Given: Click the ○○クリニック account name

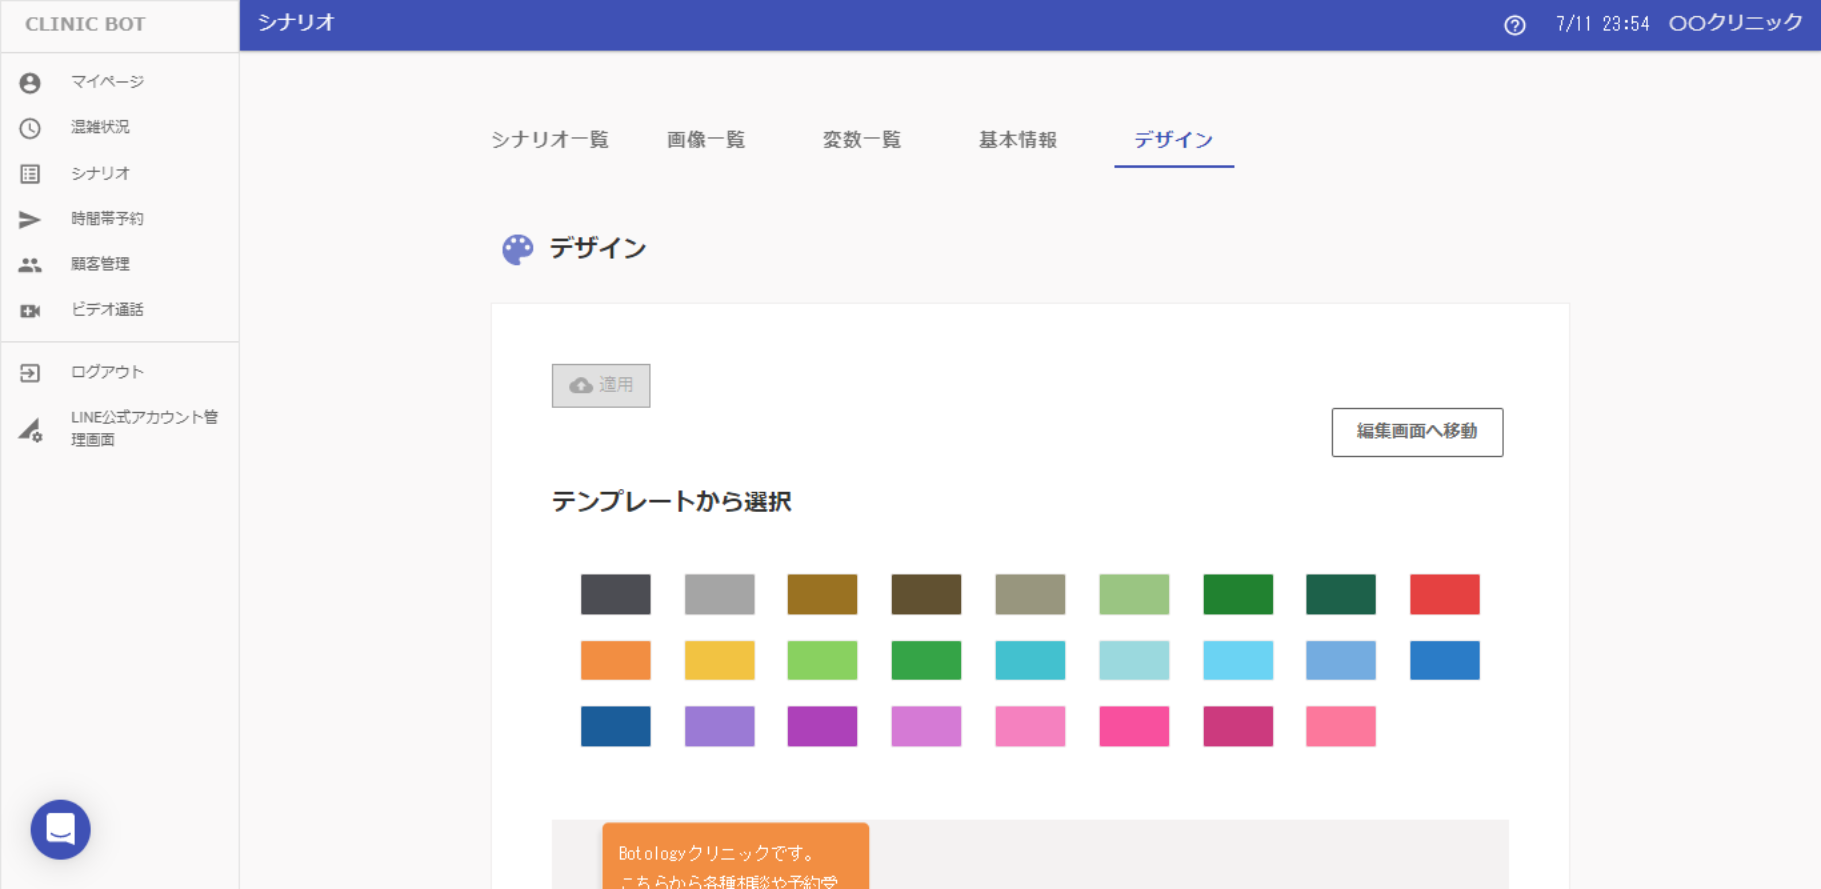Looking at the screenshot, I should [1735, 23].
